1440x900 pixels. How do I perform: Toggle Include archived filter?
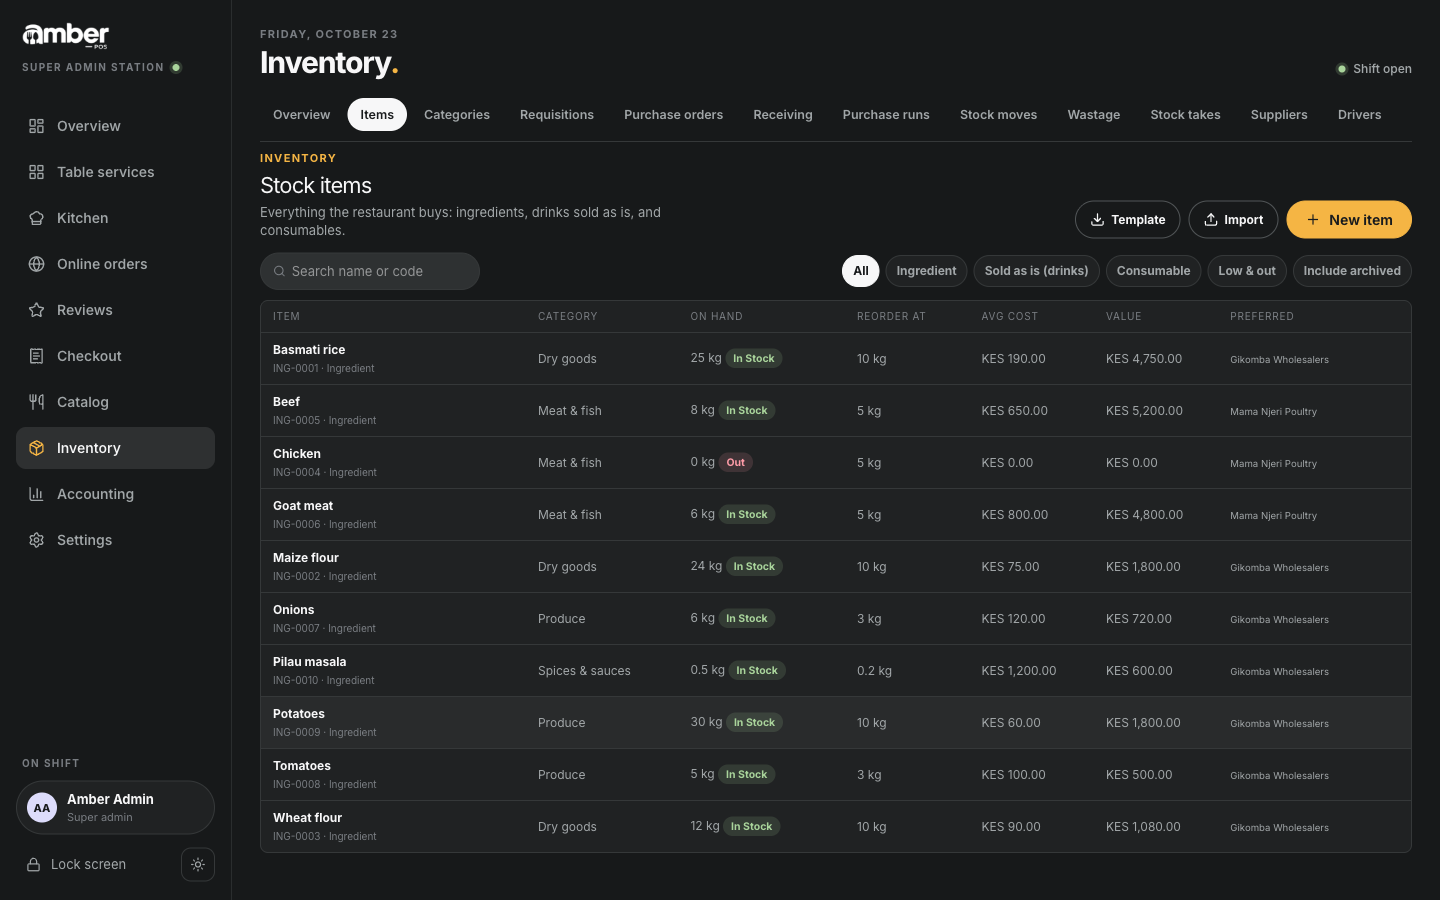click(1351, 271)
